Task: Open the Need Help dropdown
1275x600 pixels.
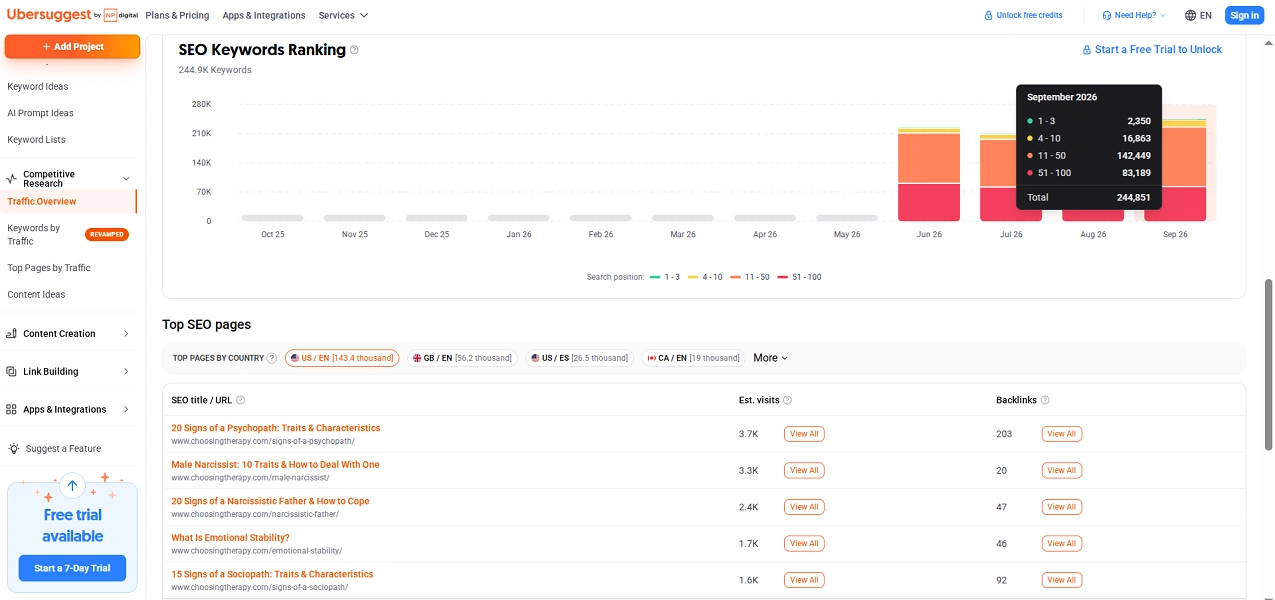Action: (x=1133, y=15)
